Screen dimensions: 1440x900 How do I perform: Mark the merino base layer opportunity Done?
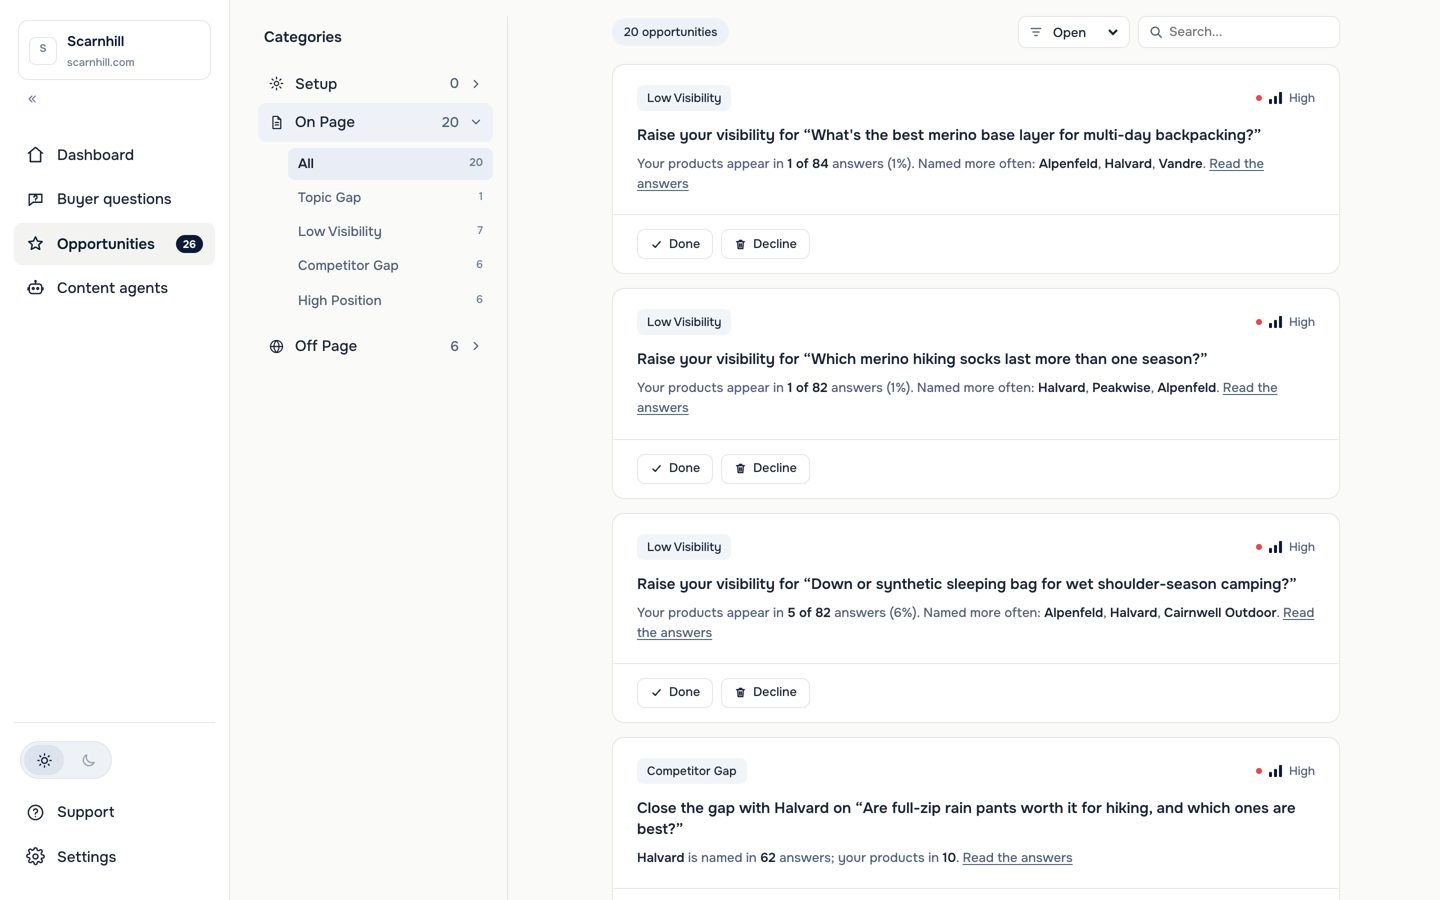point(675,244)
